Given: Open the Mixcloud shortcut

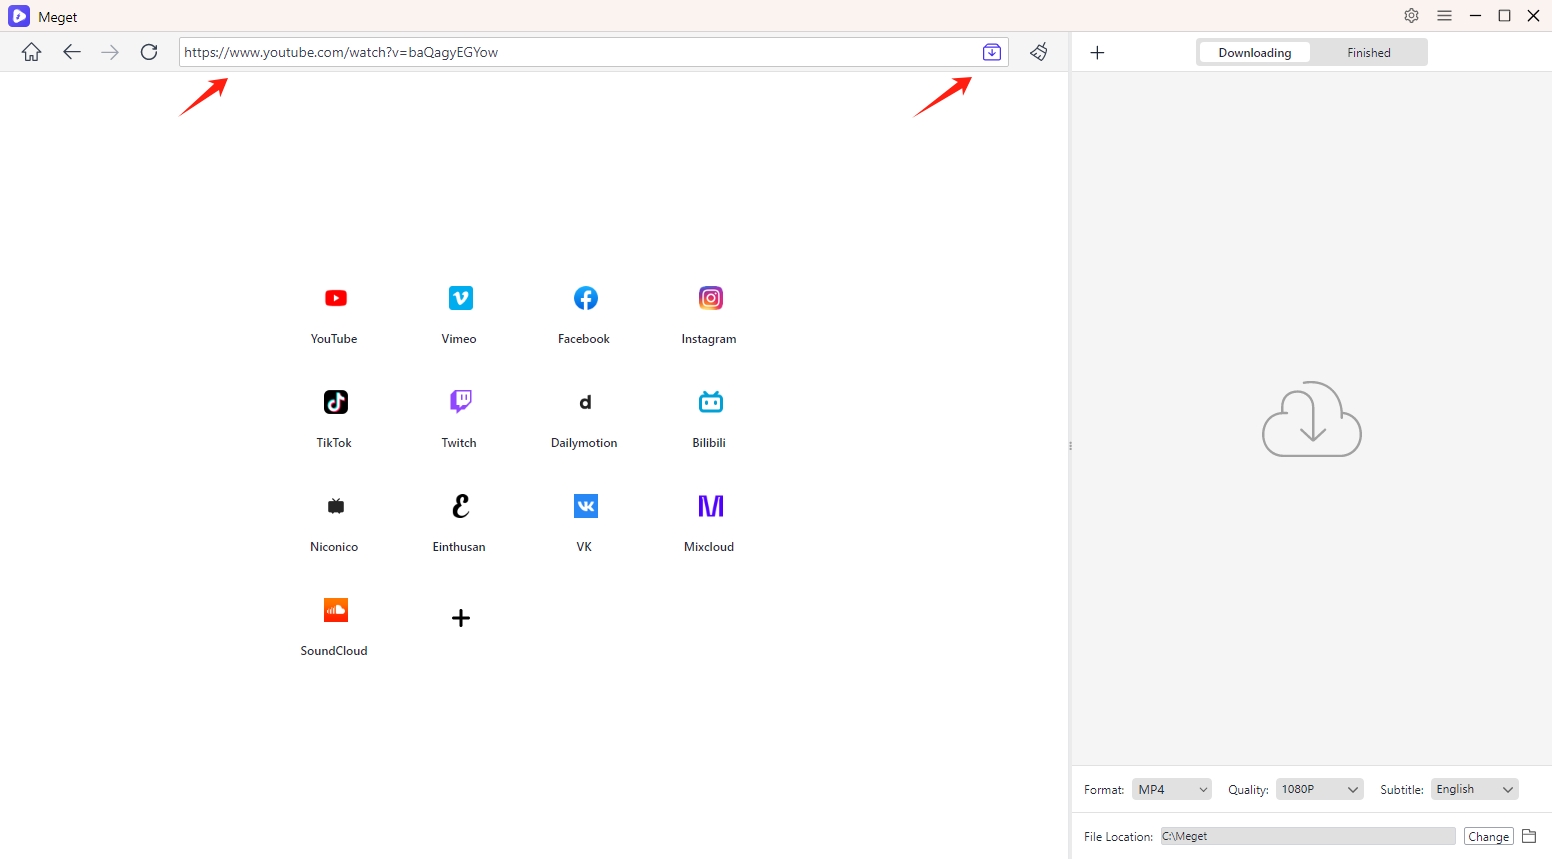Looking at the screenshot, I should point(710,522).
